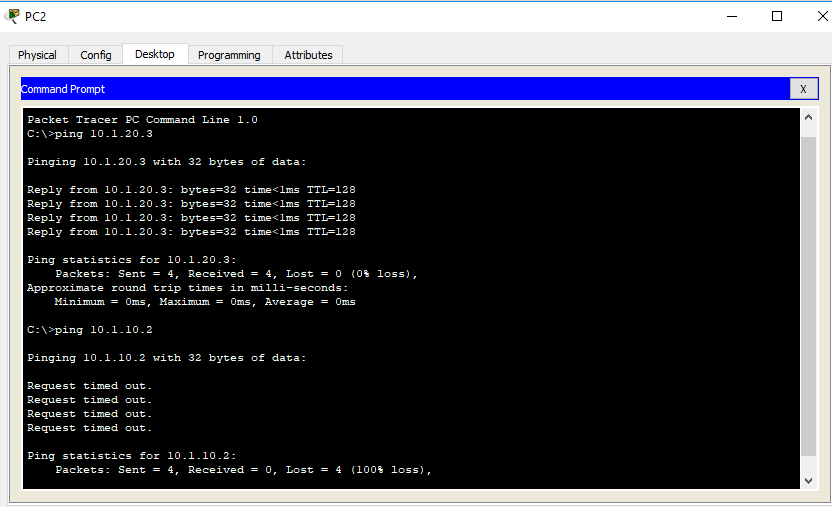Select the Desktop tab
Screen dimensions: 832x507
[155, 54]
